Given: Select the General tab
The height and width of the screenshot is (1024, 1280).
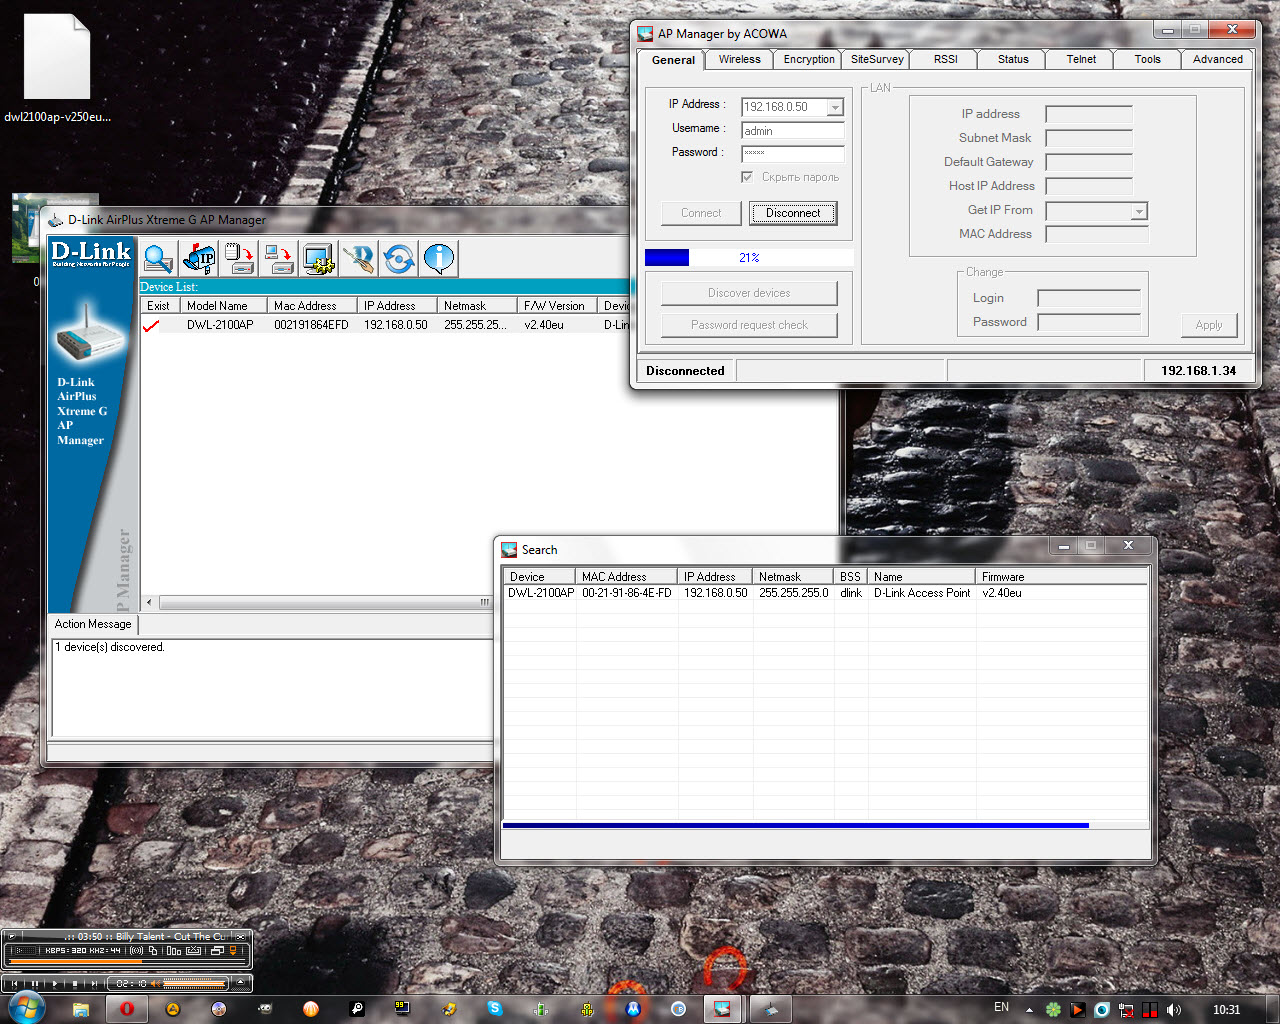Looking at the screenshot, I should tap(673, 60).
